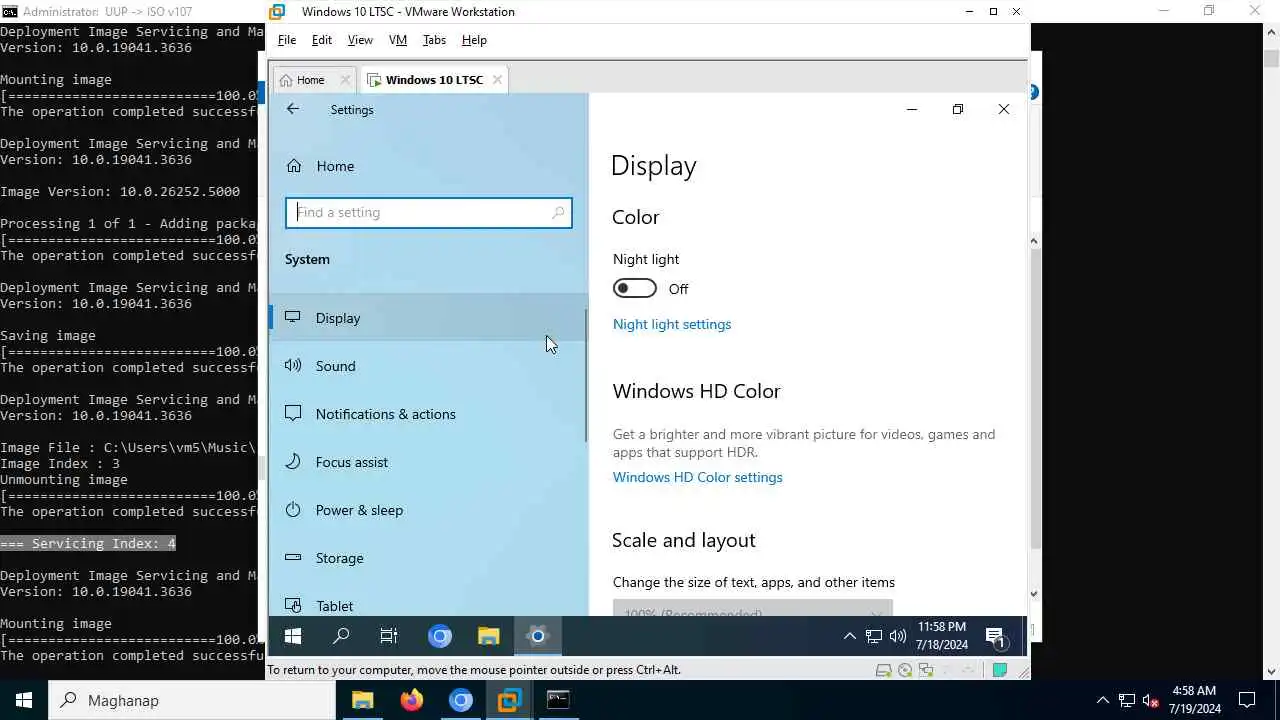Minimize the Settings window
The width and height of the screenshot is (1280, 720).
[x=912, y=109]
